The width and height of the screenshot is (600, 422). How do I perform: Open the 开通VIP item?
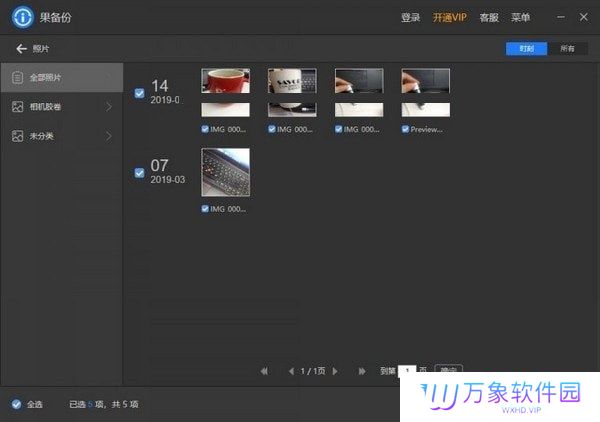[x=450, y=18]
